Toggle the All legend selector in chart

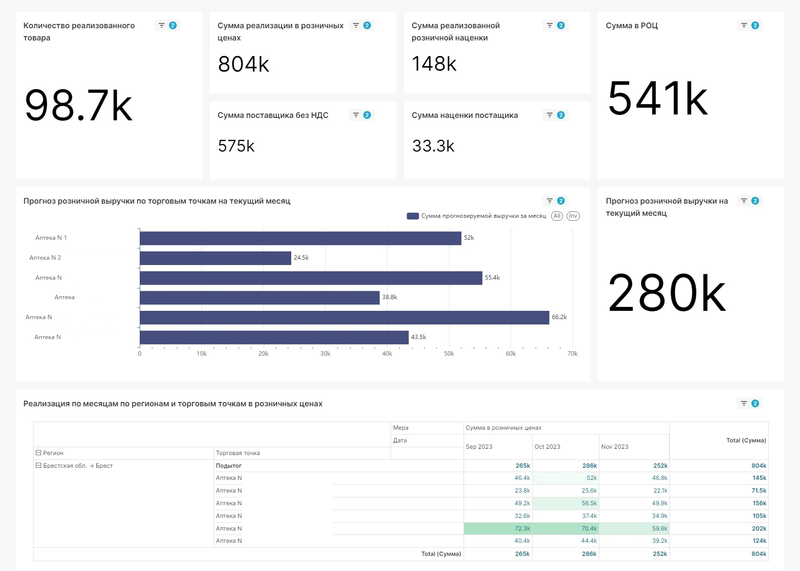pyautogui.click(x=556, y=216)
